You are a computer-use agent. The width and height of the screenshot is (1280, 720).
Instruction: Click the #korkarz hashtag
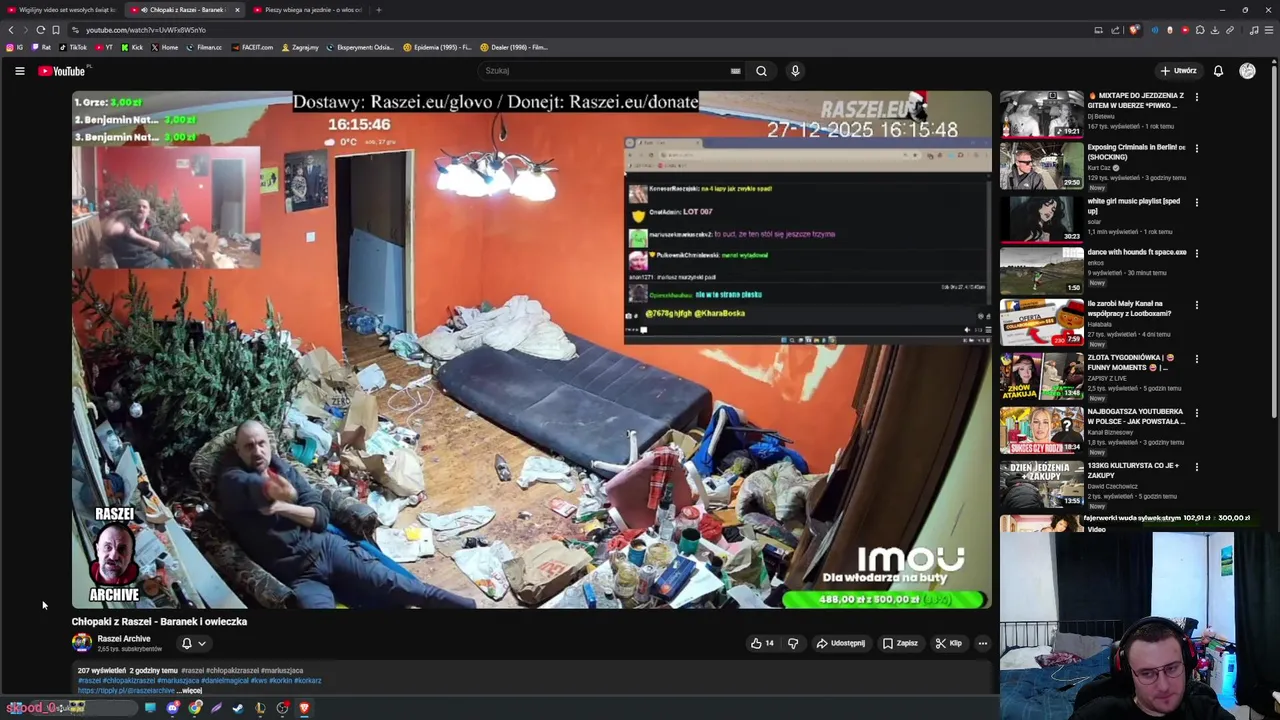click(308, 681)
